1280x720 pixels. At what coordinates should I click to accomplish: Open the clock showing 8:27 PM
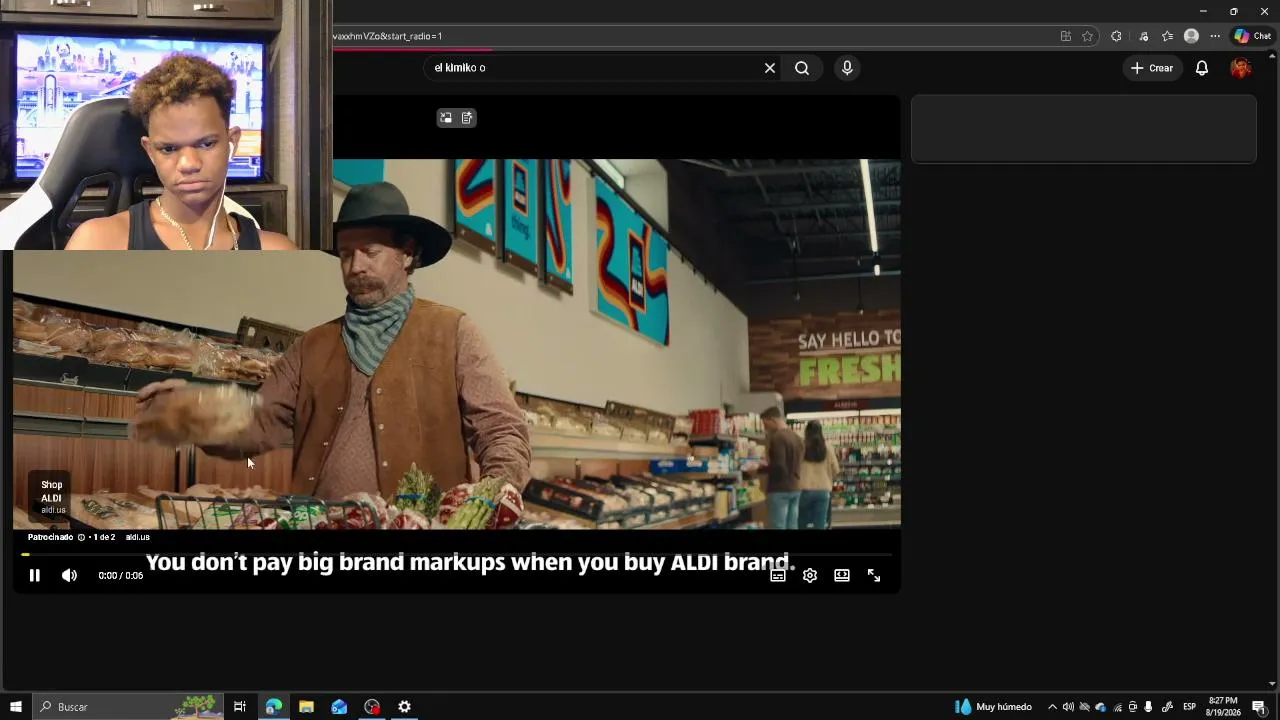(x=1223, y=707)
